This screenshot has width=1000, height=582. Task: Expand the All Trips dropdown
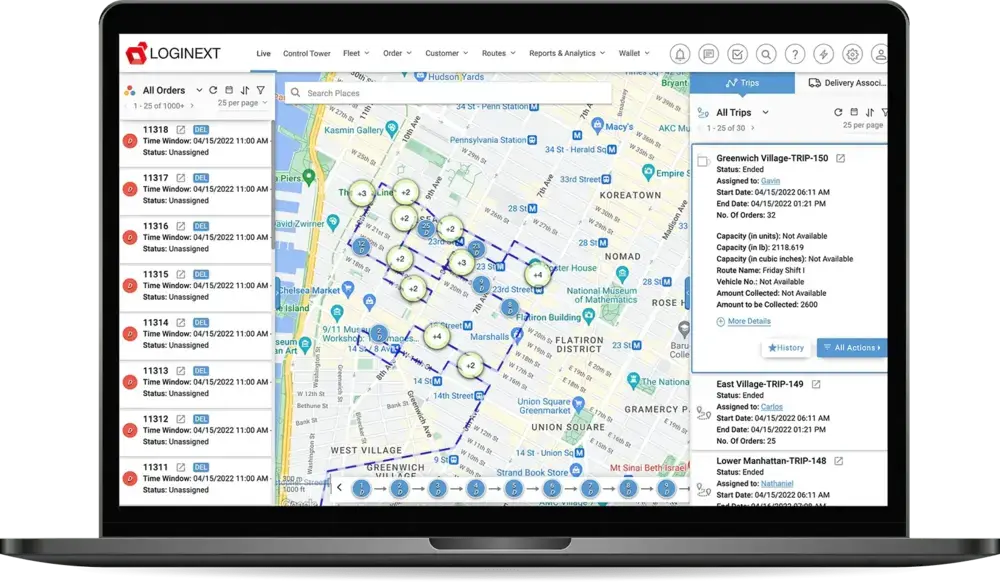click(x=765, y=113)
